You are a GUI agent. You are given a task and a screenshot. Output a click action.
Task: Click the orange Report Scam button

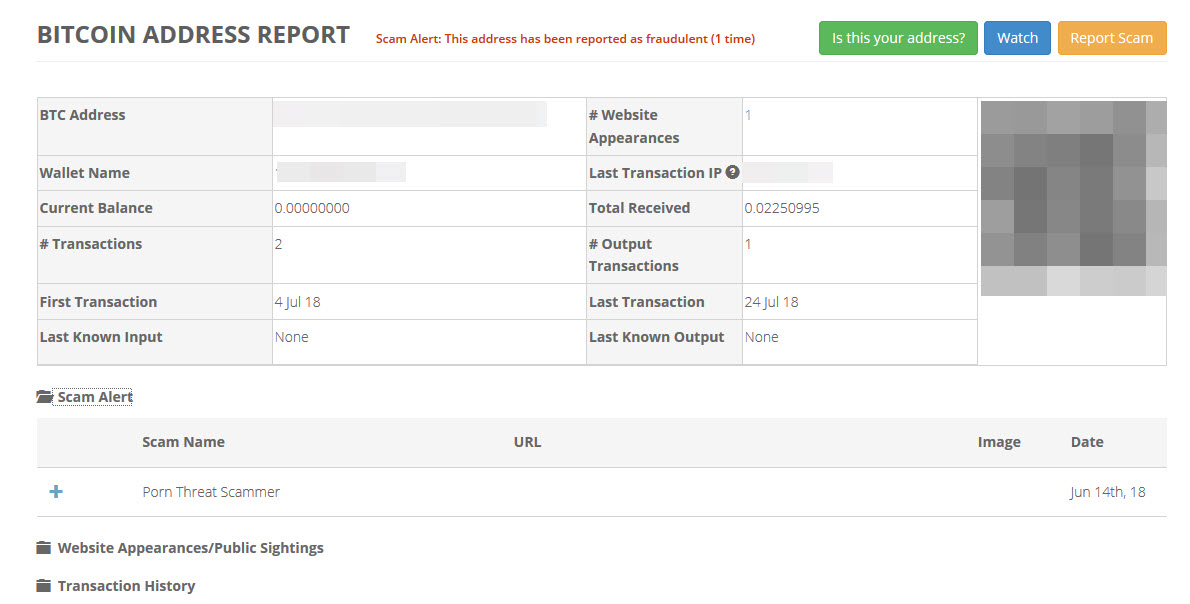point(1111,38)
